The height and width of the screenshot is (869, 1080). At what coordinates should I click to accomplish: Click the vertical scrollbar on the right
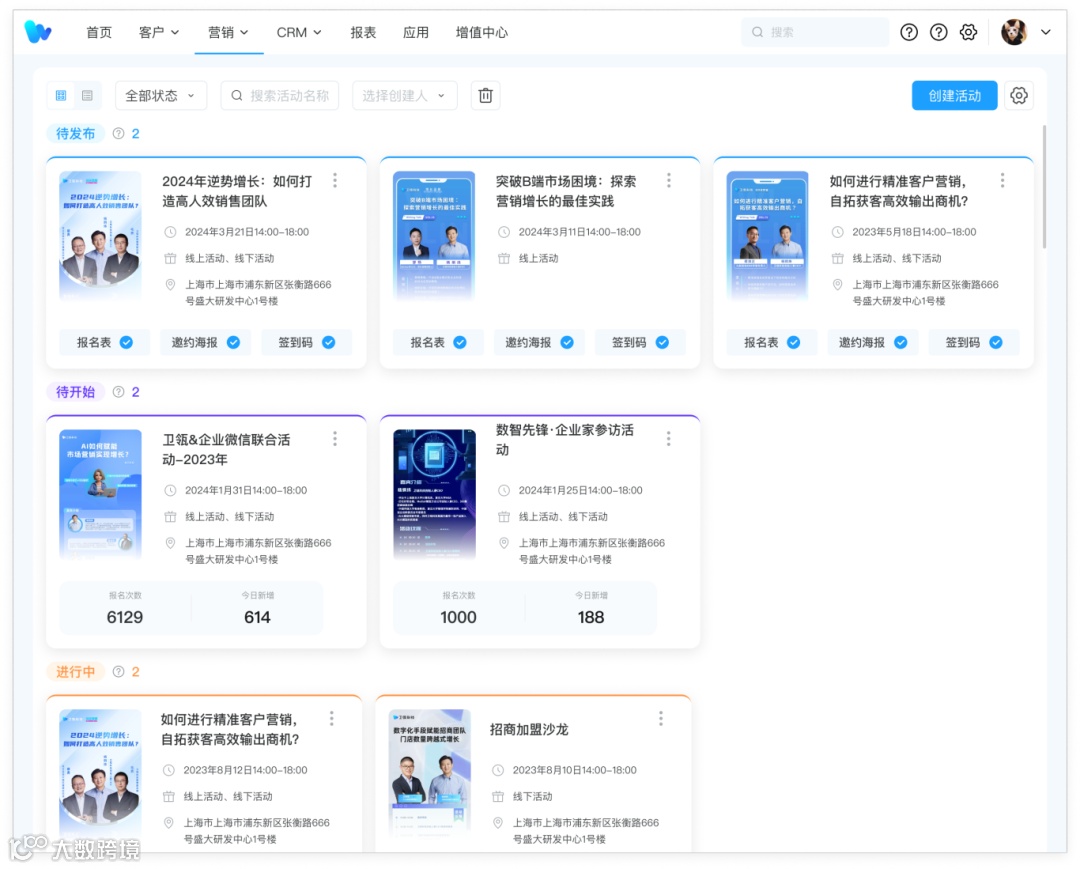[1044, 187]
